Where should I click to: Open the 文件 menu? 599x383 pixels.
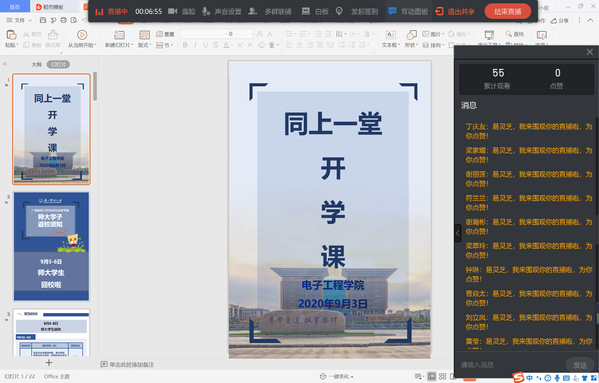pyautogui.click(x=19, y=20)
